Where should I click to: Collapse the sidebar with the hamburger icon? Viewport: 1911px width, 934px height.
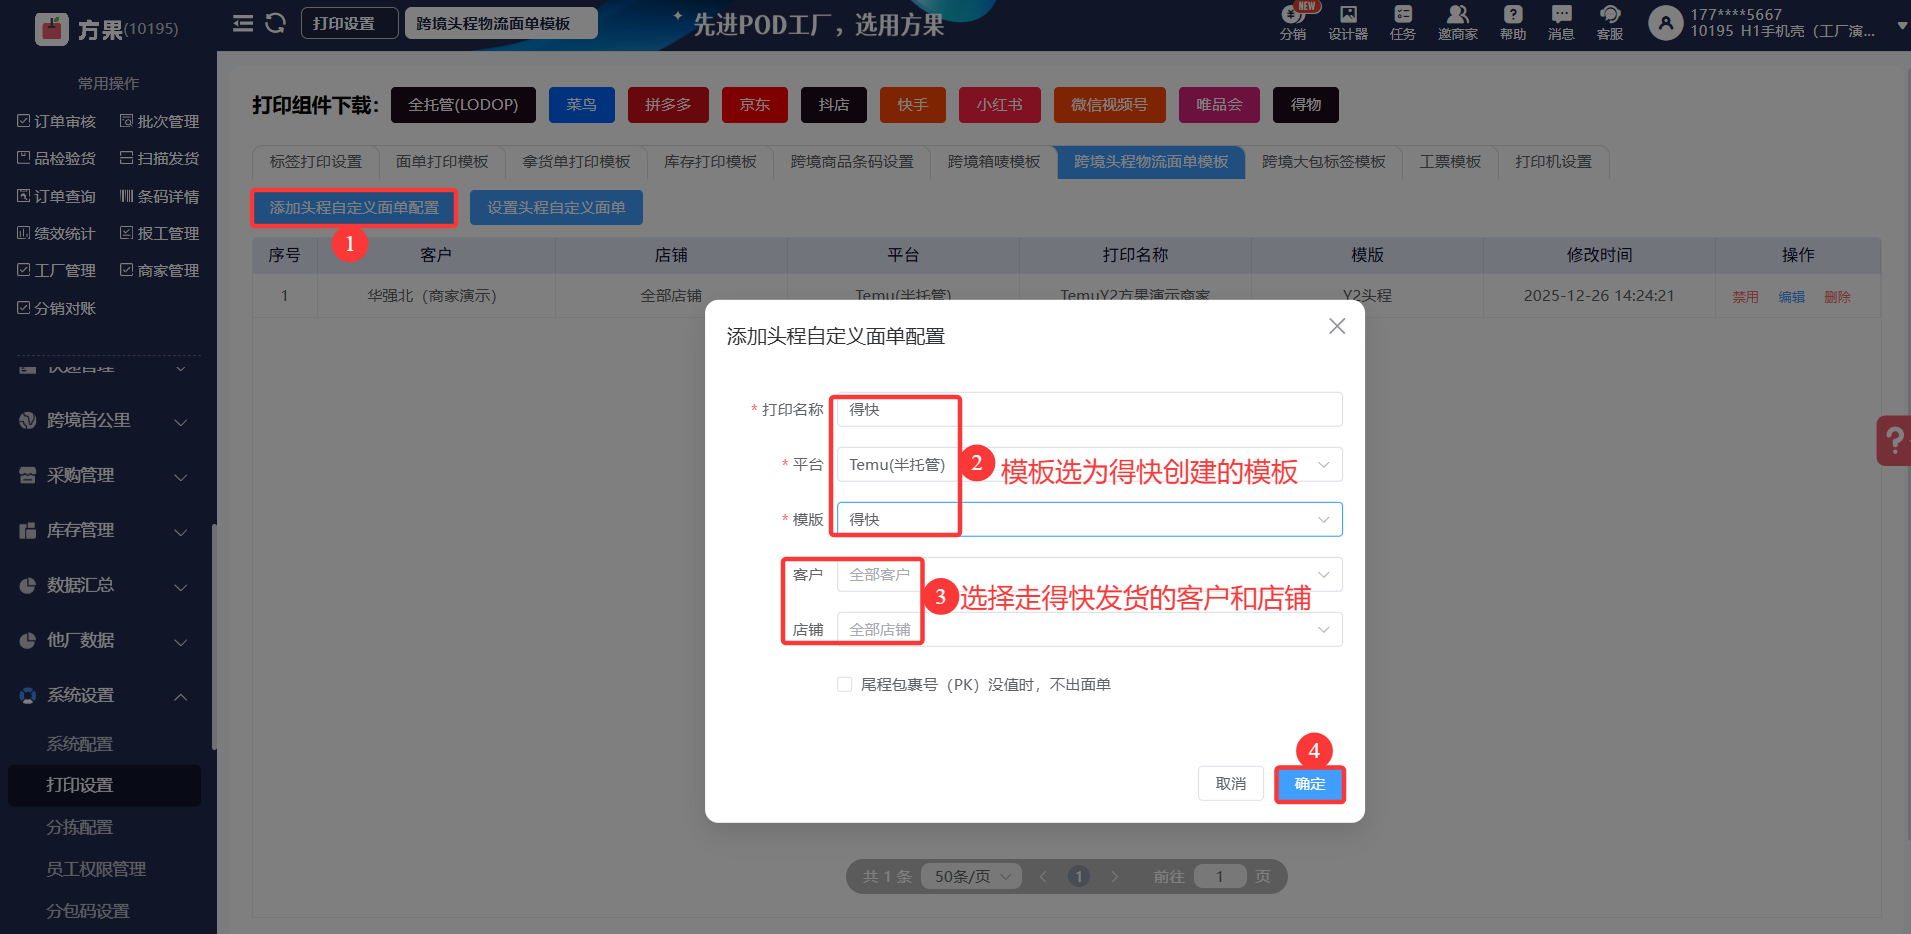(x=243, y=23)
